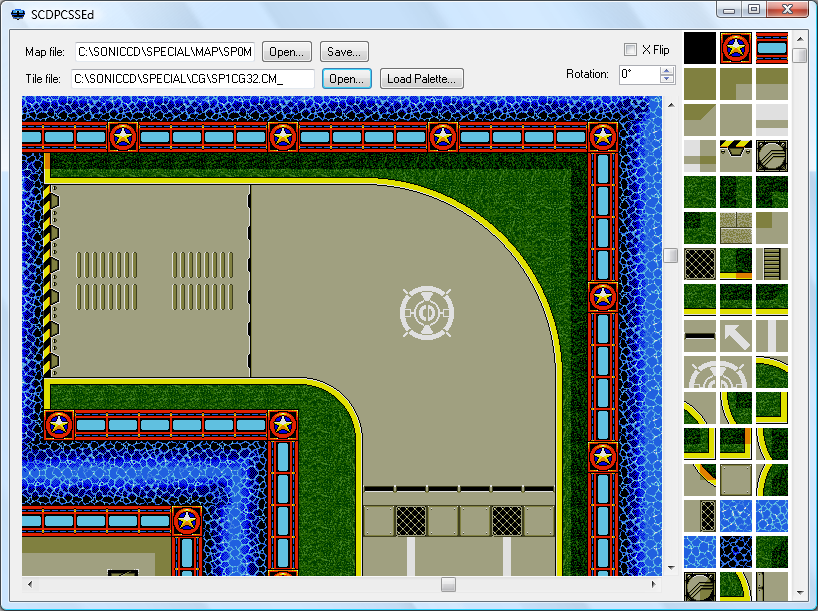Select the white diagonal arrow tile
The width and height of the screenshot is (818, 611).
(736, 336)
